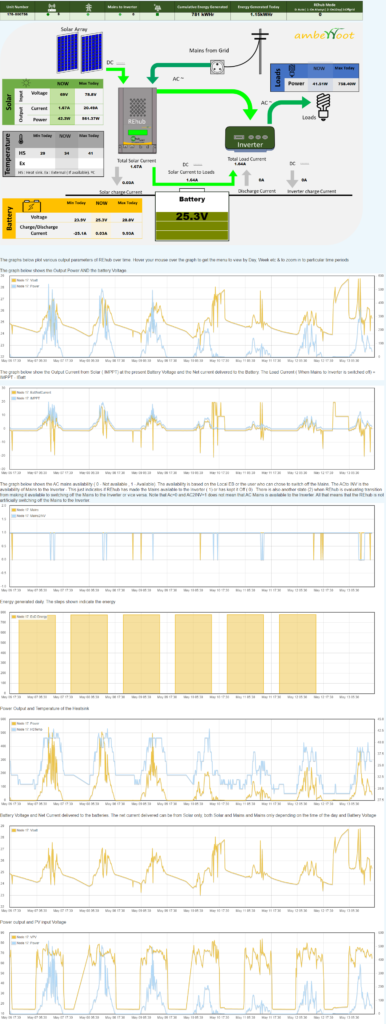Screen dimensions: 386x1024
Task: Click the Solar Current to Loads label
Action: click(x=192, y=172)
